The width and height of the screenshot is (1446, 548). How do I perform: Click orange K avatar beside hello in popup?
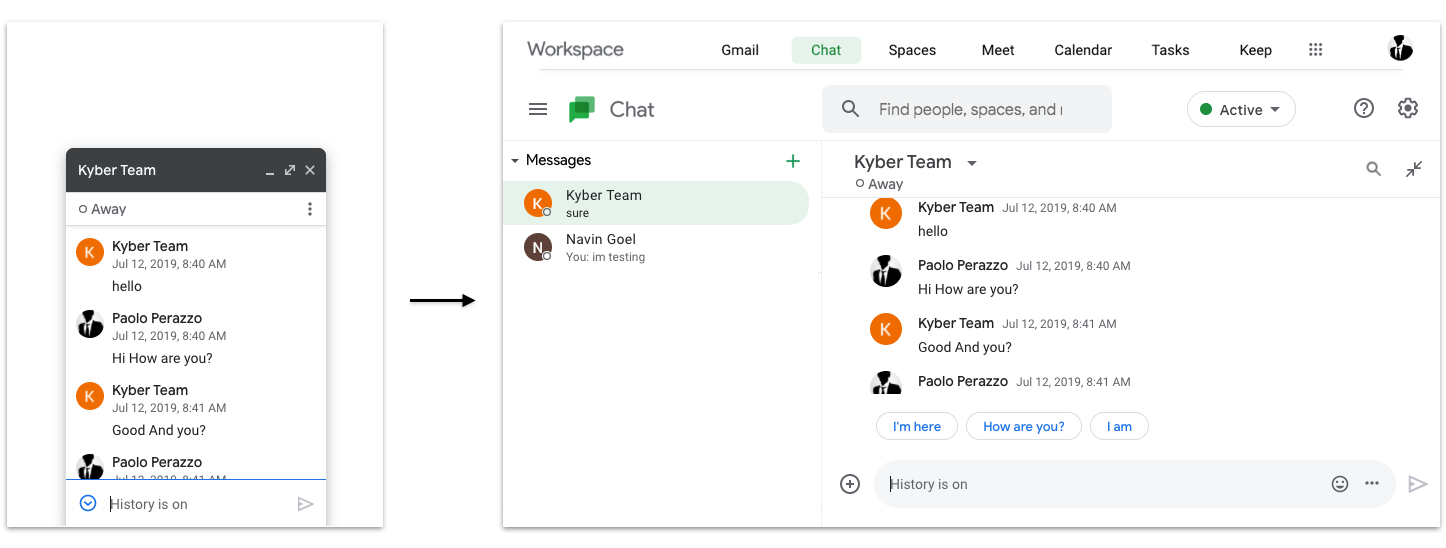point(90,252)
